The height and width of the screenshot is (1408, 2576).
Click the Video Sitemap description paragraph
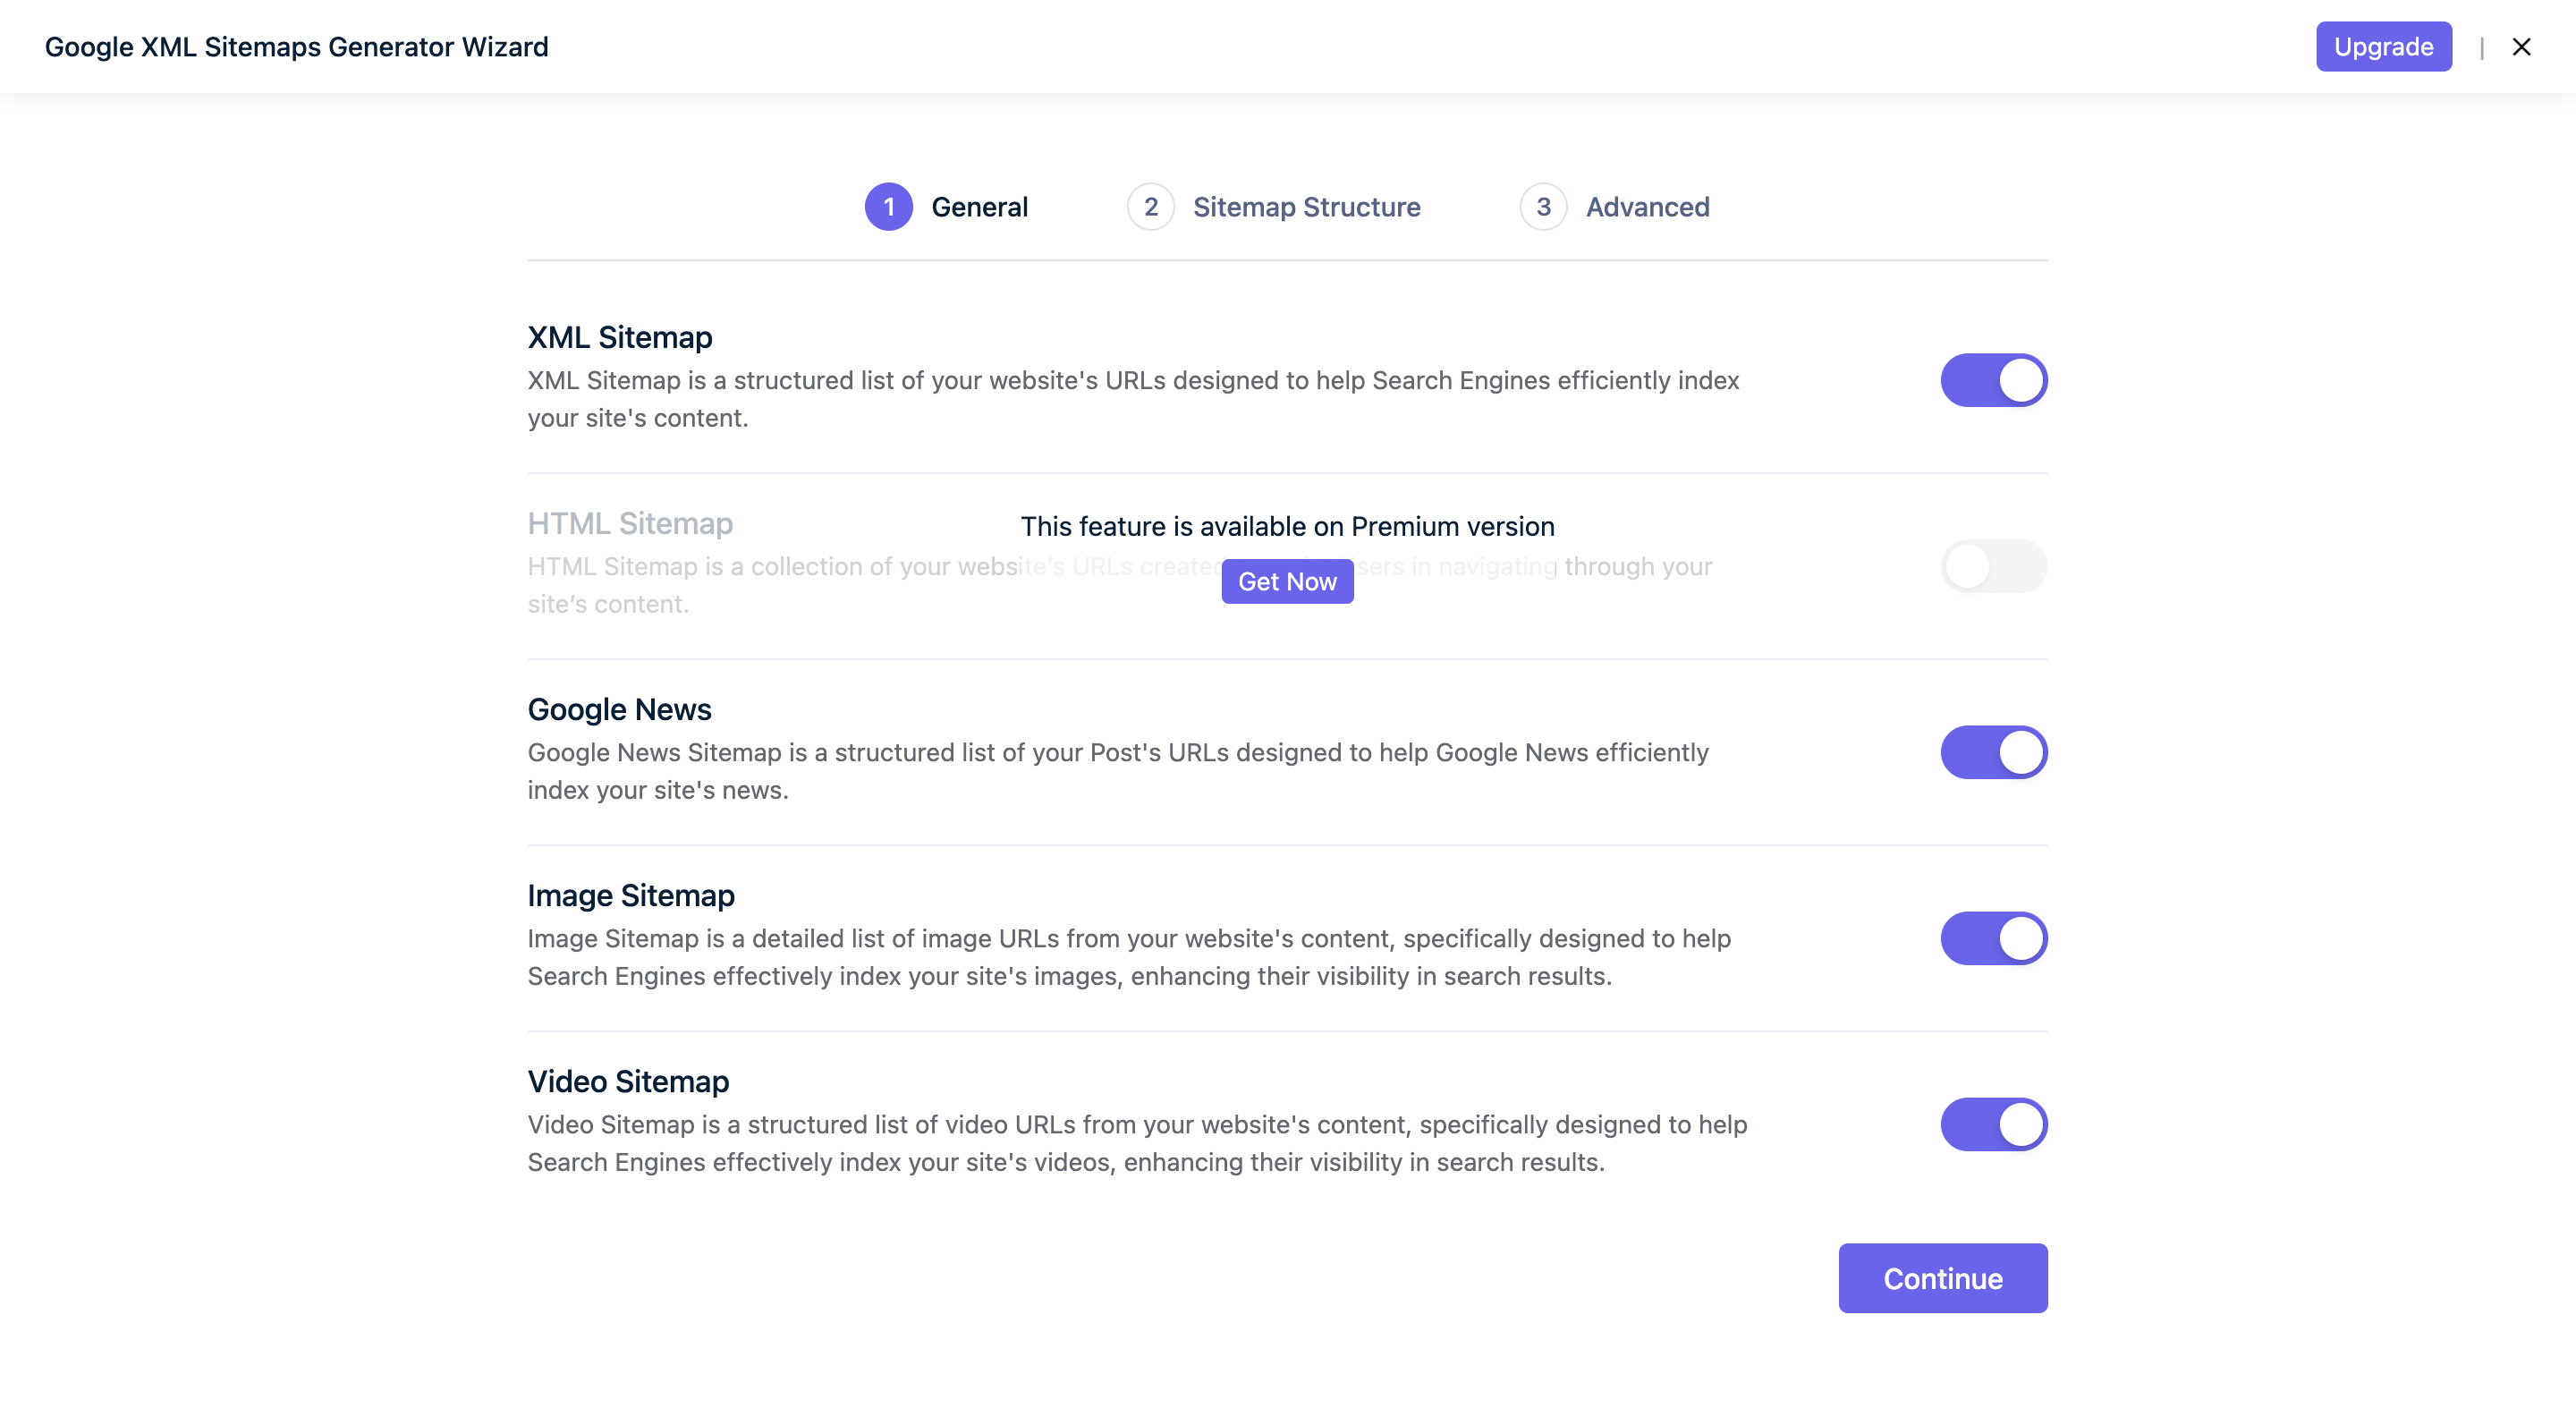tap(1137, 1143)
